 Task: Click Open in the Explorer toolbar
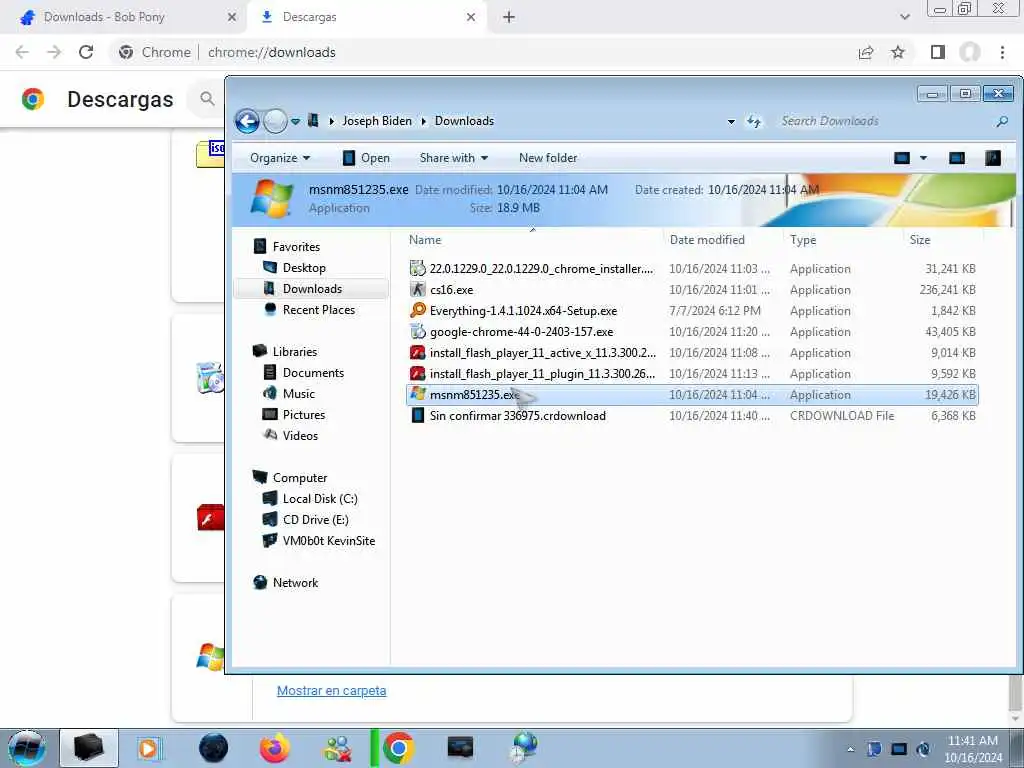click(366, 158)
